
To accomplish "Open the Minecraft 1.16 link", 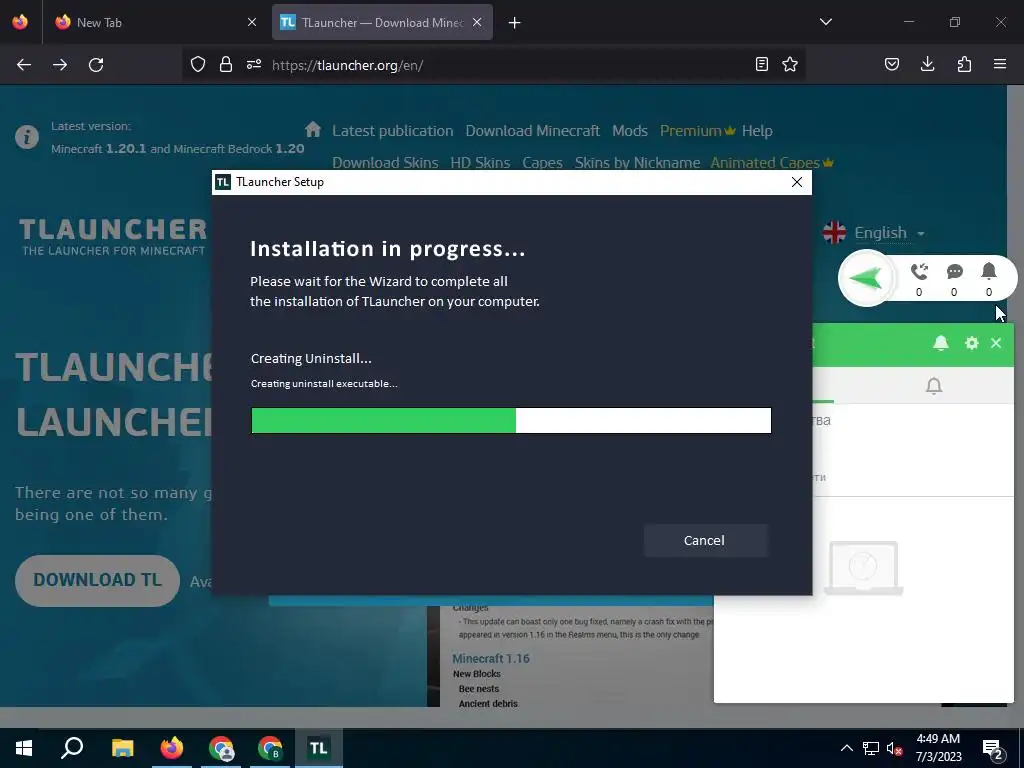I will [x=491, y=658].
